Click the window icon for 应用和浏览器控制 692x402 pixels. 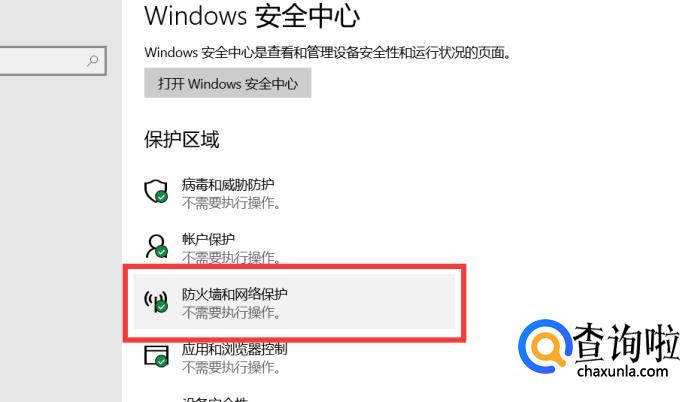[x=156, y=356]
